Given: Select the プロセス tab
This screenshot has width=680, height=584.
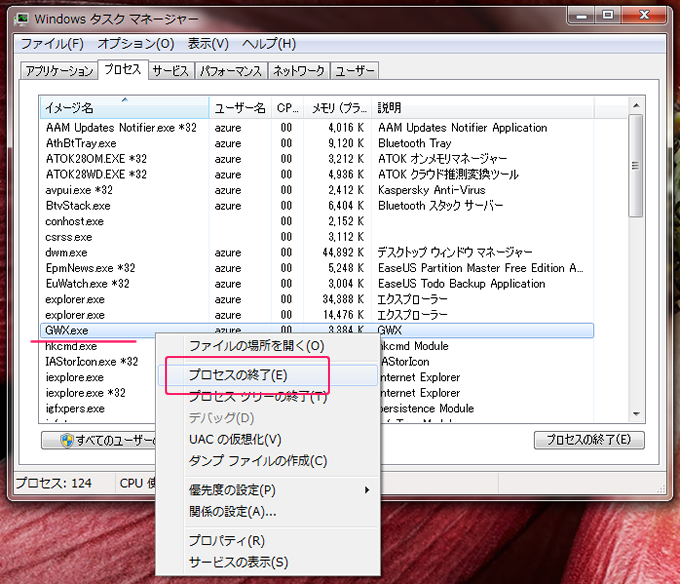Looking at the screenshot, I should pos(123,69).
